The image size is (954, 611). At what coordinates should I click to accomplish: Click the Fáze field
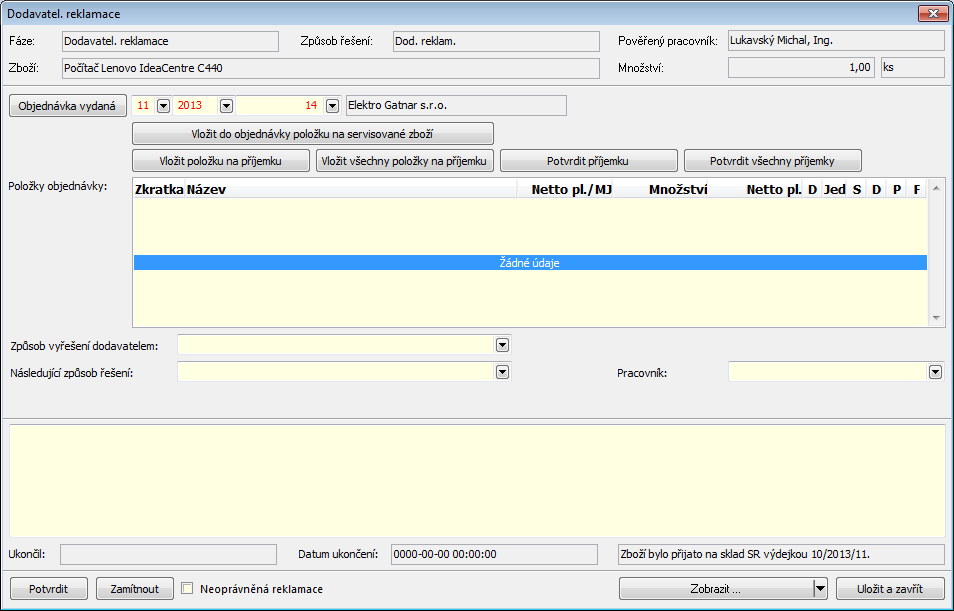170,41
